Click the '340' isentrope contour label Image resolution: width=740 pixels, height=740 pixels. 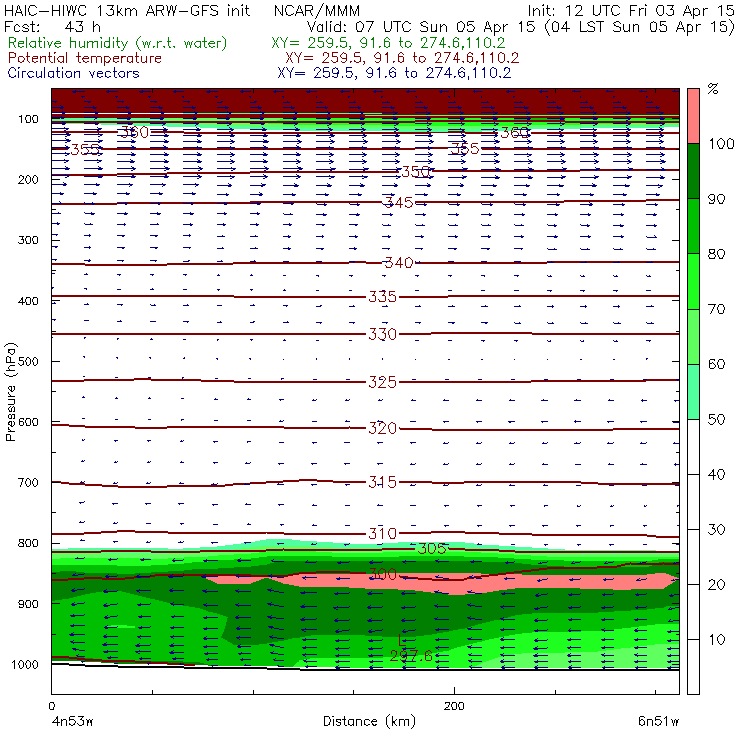point(399,262)
